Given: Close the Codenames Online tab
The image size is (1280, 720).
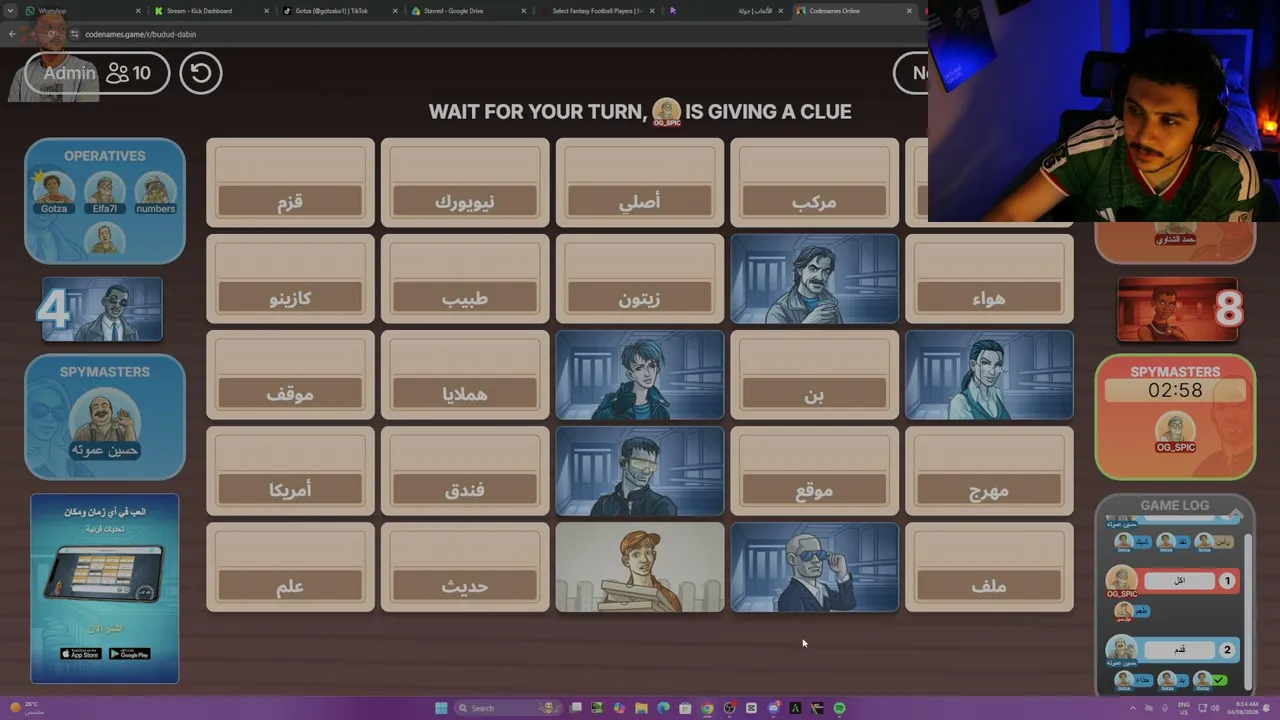Looking at the screenshot, I should point(909,11).
